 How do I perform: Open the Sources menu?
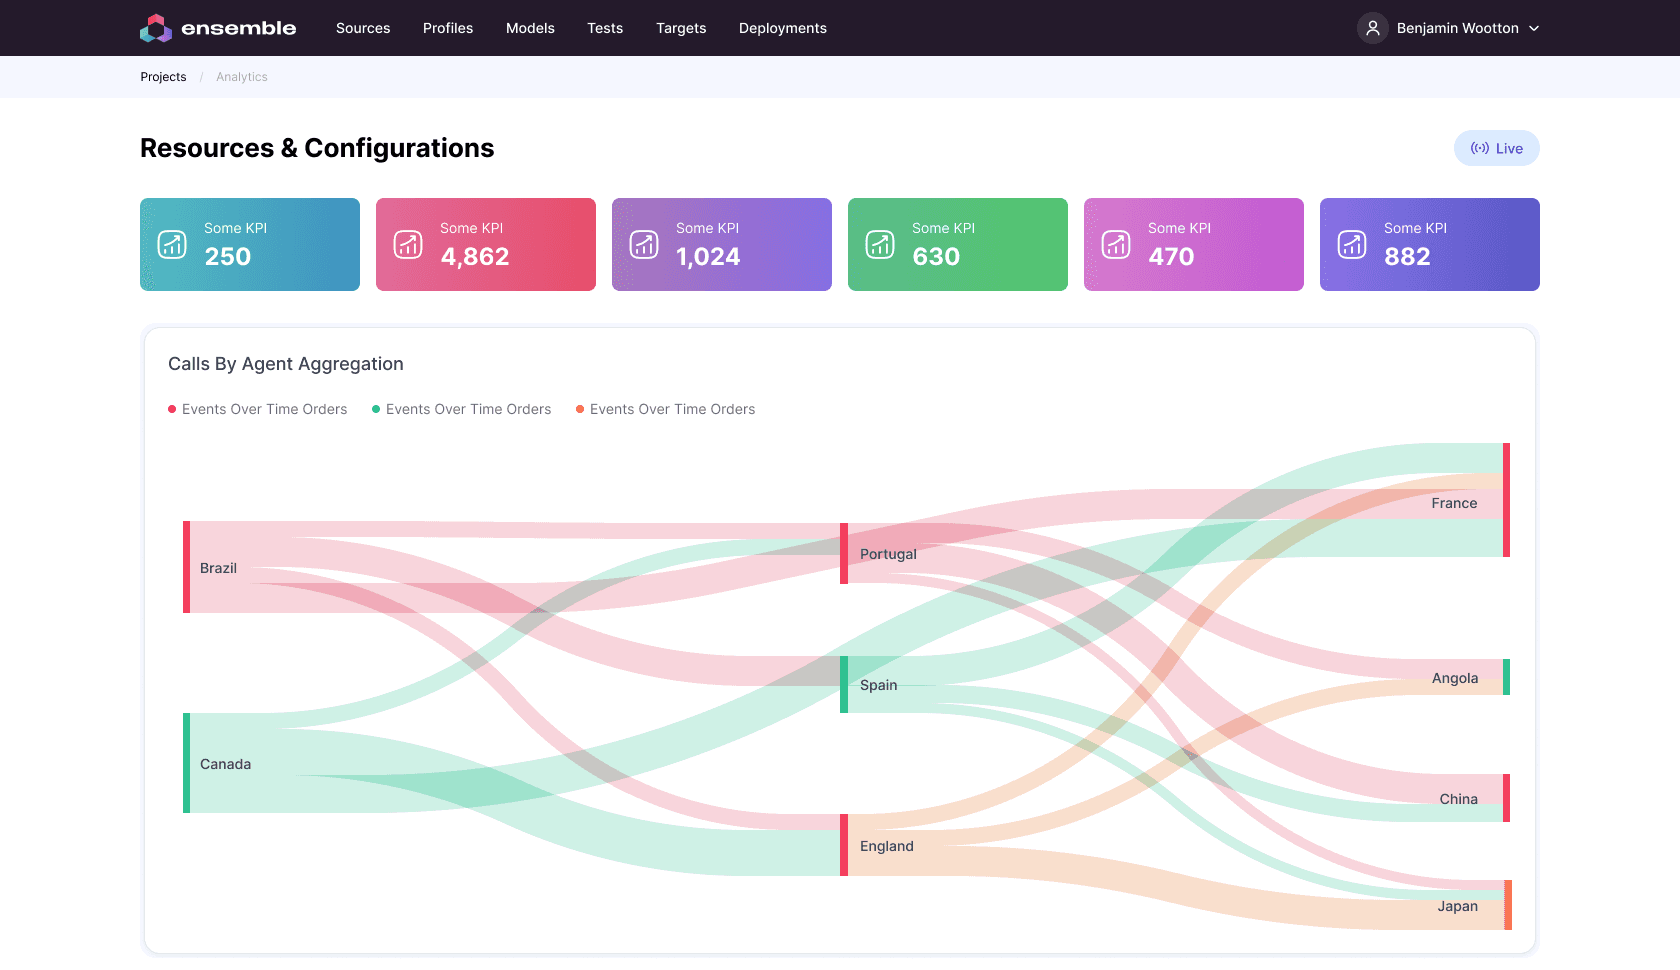[x=363, y=28]
